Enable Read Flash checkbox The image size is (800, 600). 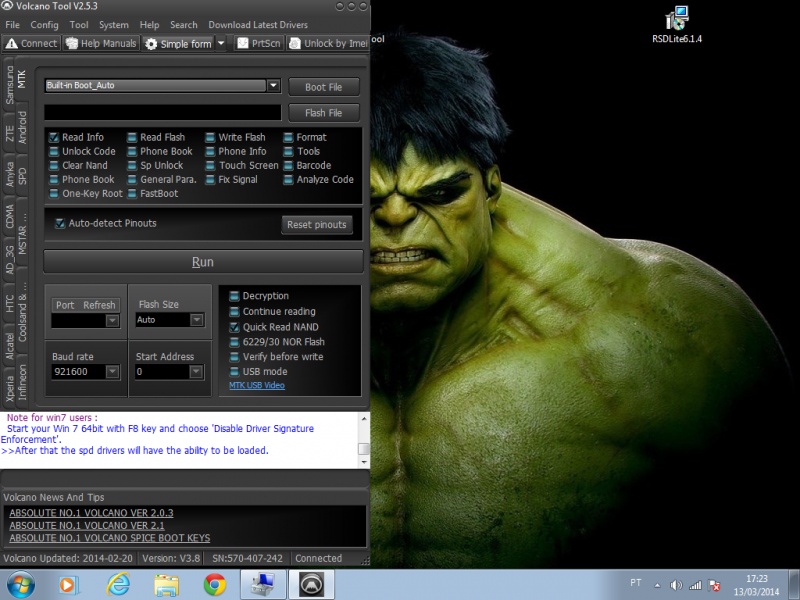click(132, 137)
